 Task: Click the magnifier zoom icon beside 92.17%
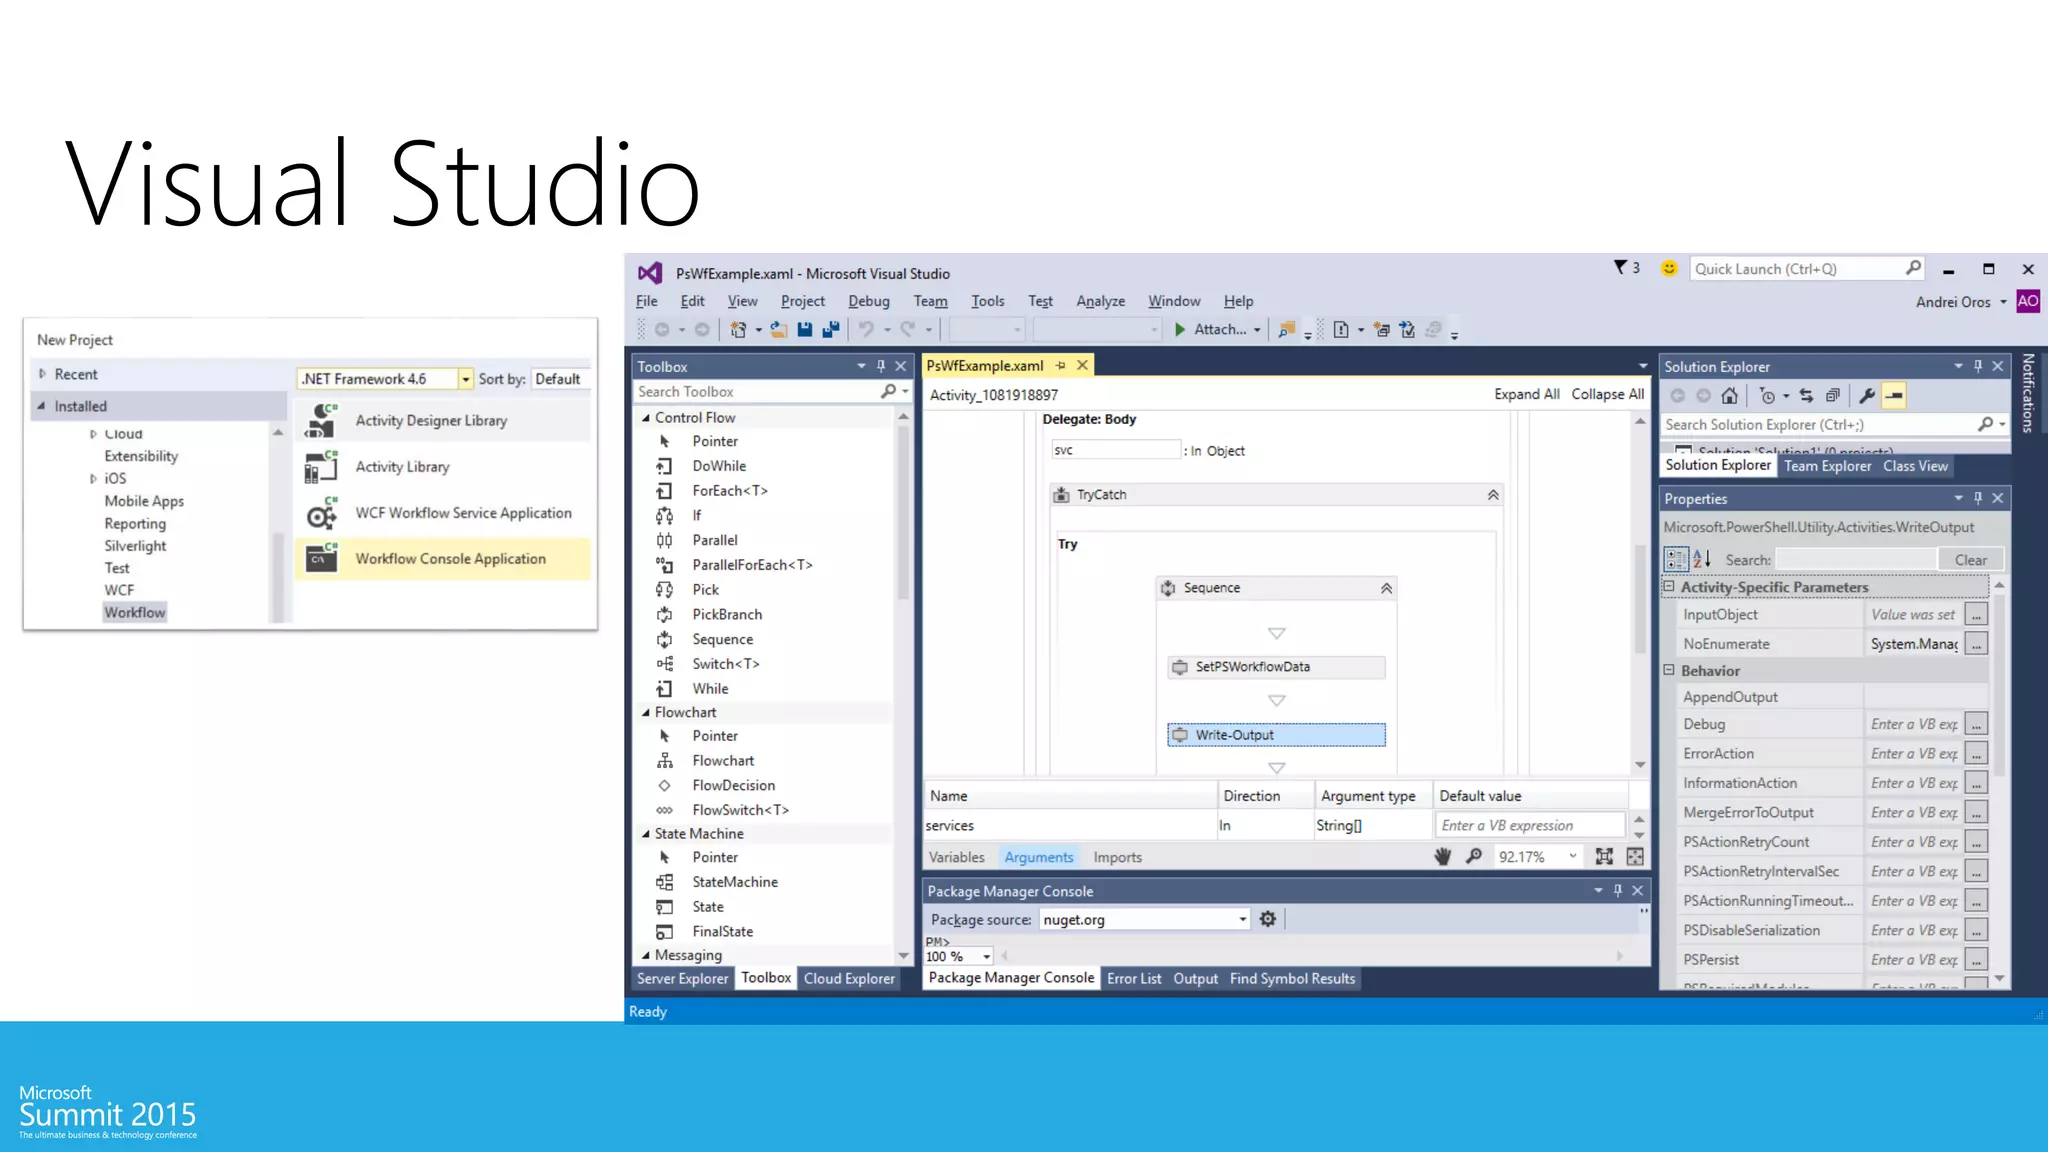point(1474,856)
